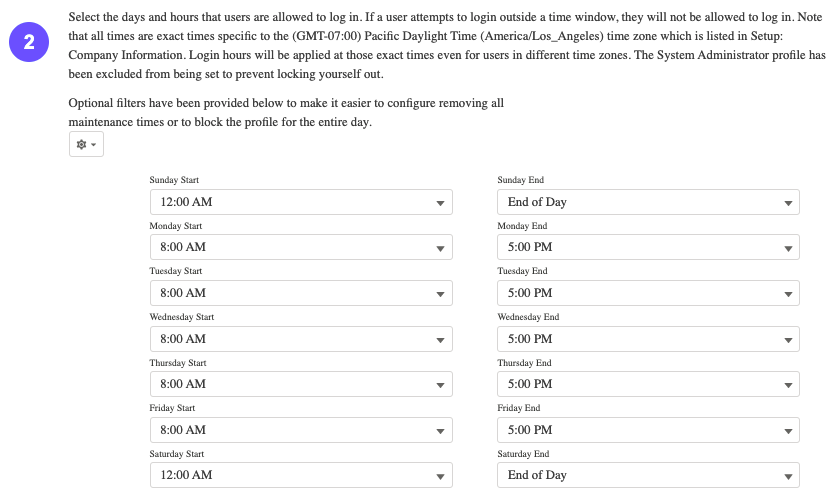
Task: Open the Sunday Start time dropdown
Action: tap(301, 202)
